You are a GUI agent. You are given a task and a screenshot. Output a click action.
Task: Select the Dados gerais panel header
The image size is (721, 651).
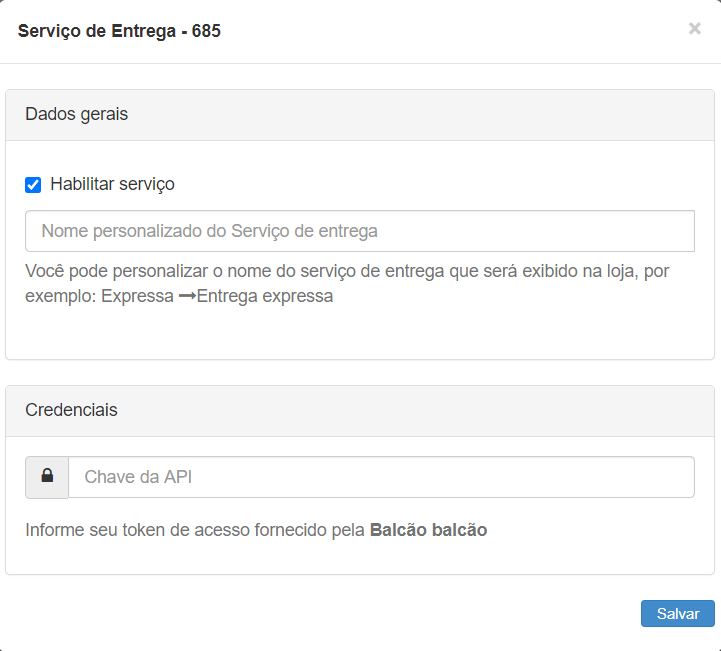pyautogui.click(x=360, y=115)
